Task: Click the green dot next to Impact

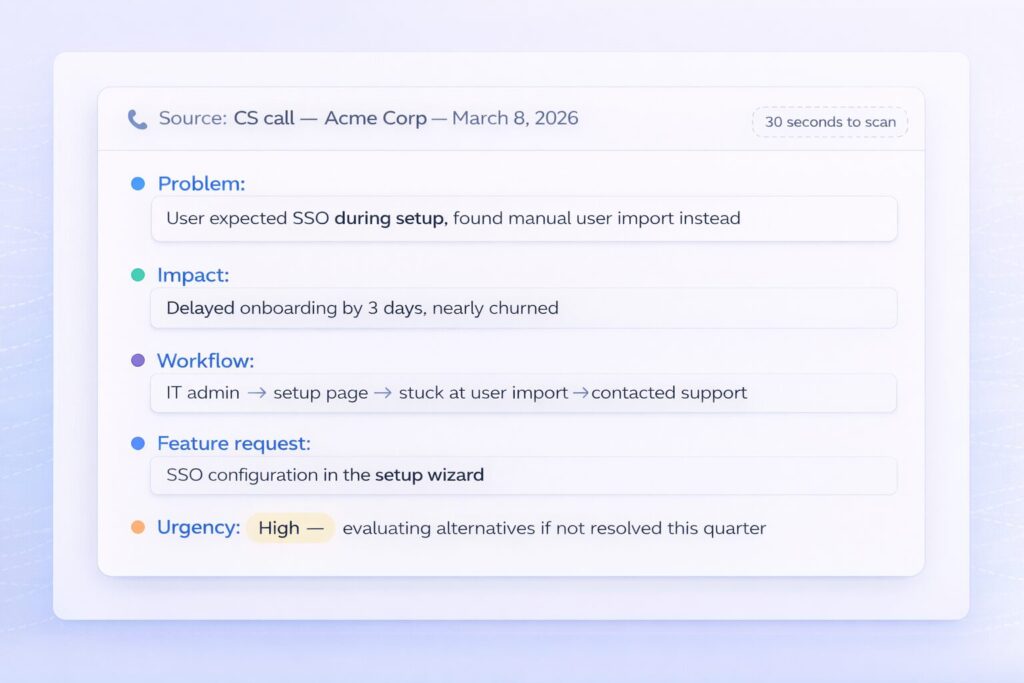Action: point(138,275)
